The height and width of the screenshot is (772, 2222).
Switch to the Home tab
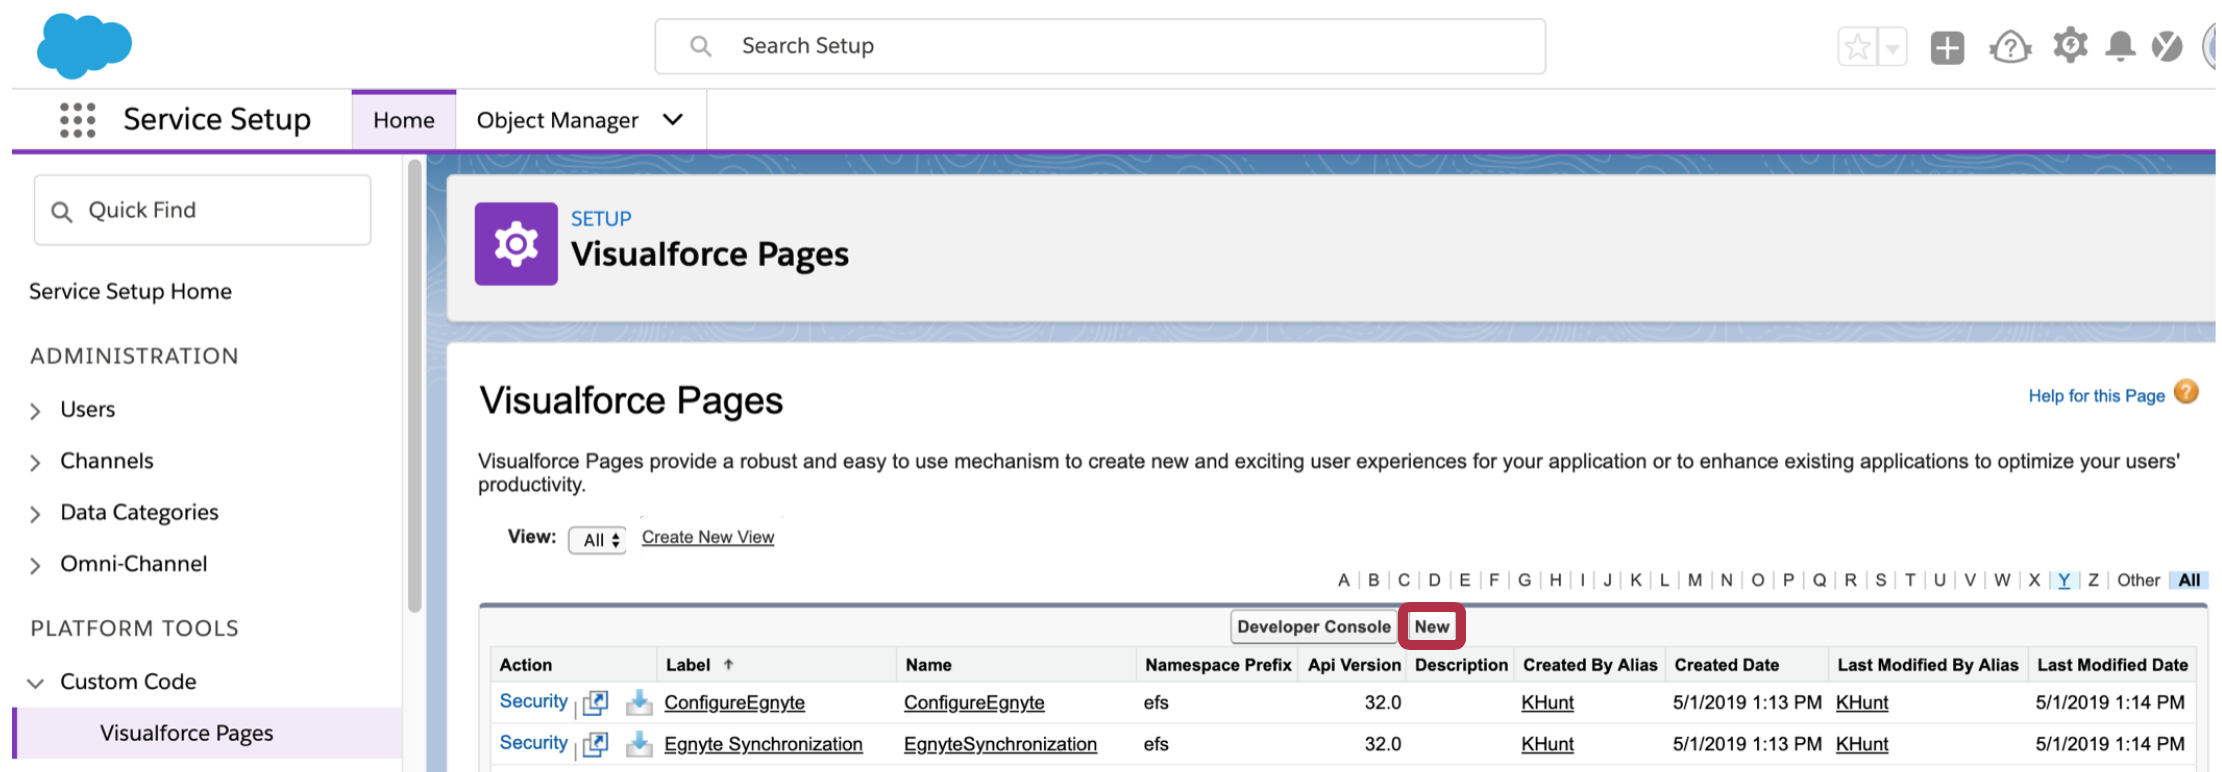(x=404, y=120)
